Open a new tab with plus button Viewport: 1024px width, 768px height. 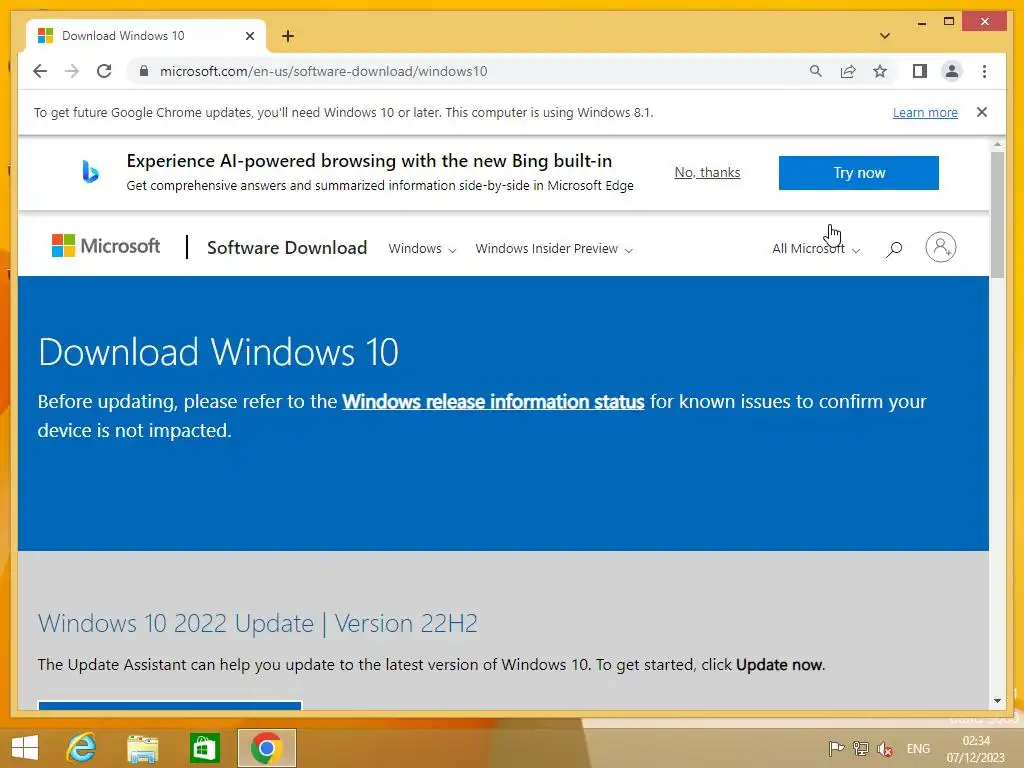(x=288, y=36)
